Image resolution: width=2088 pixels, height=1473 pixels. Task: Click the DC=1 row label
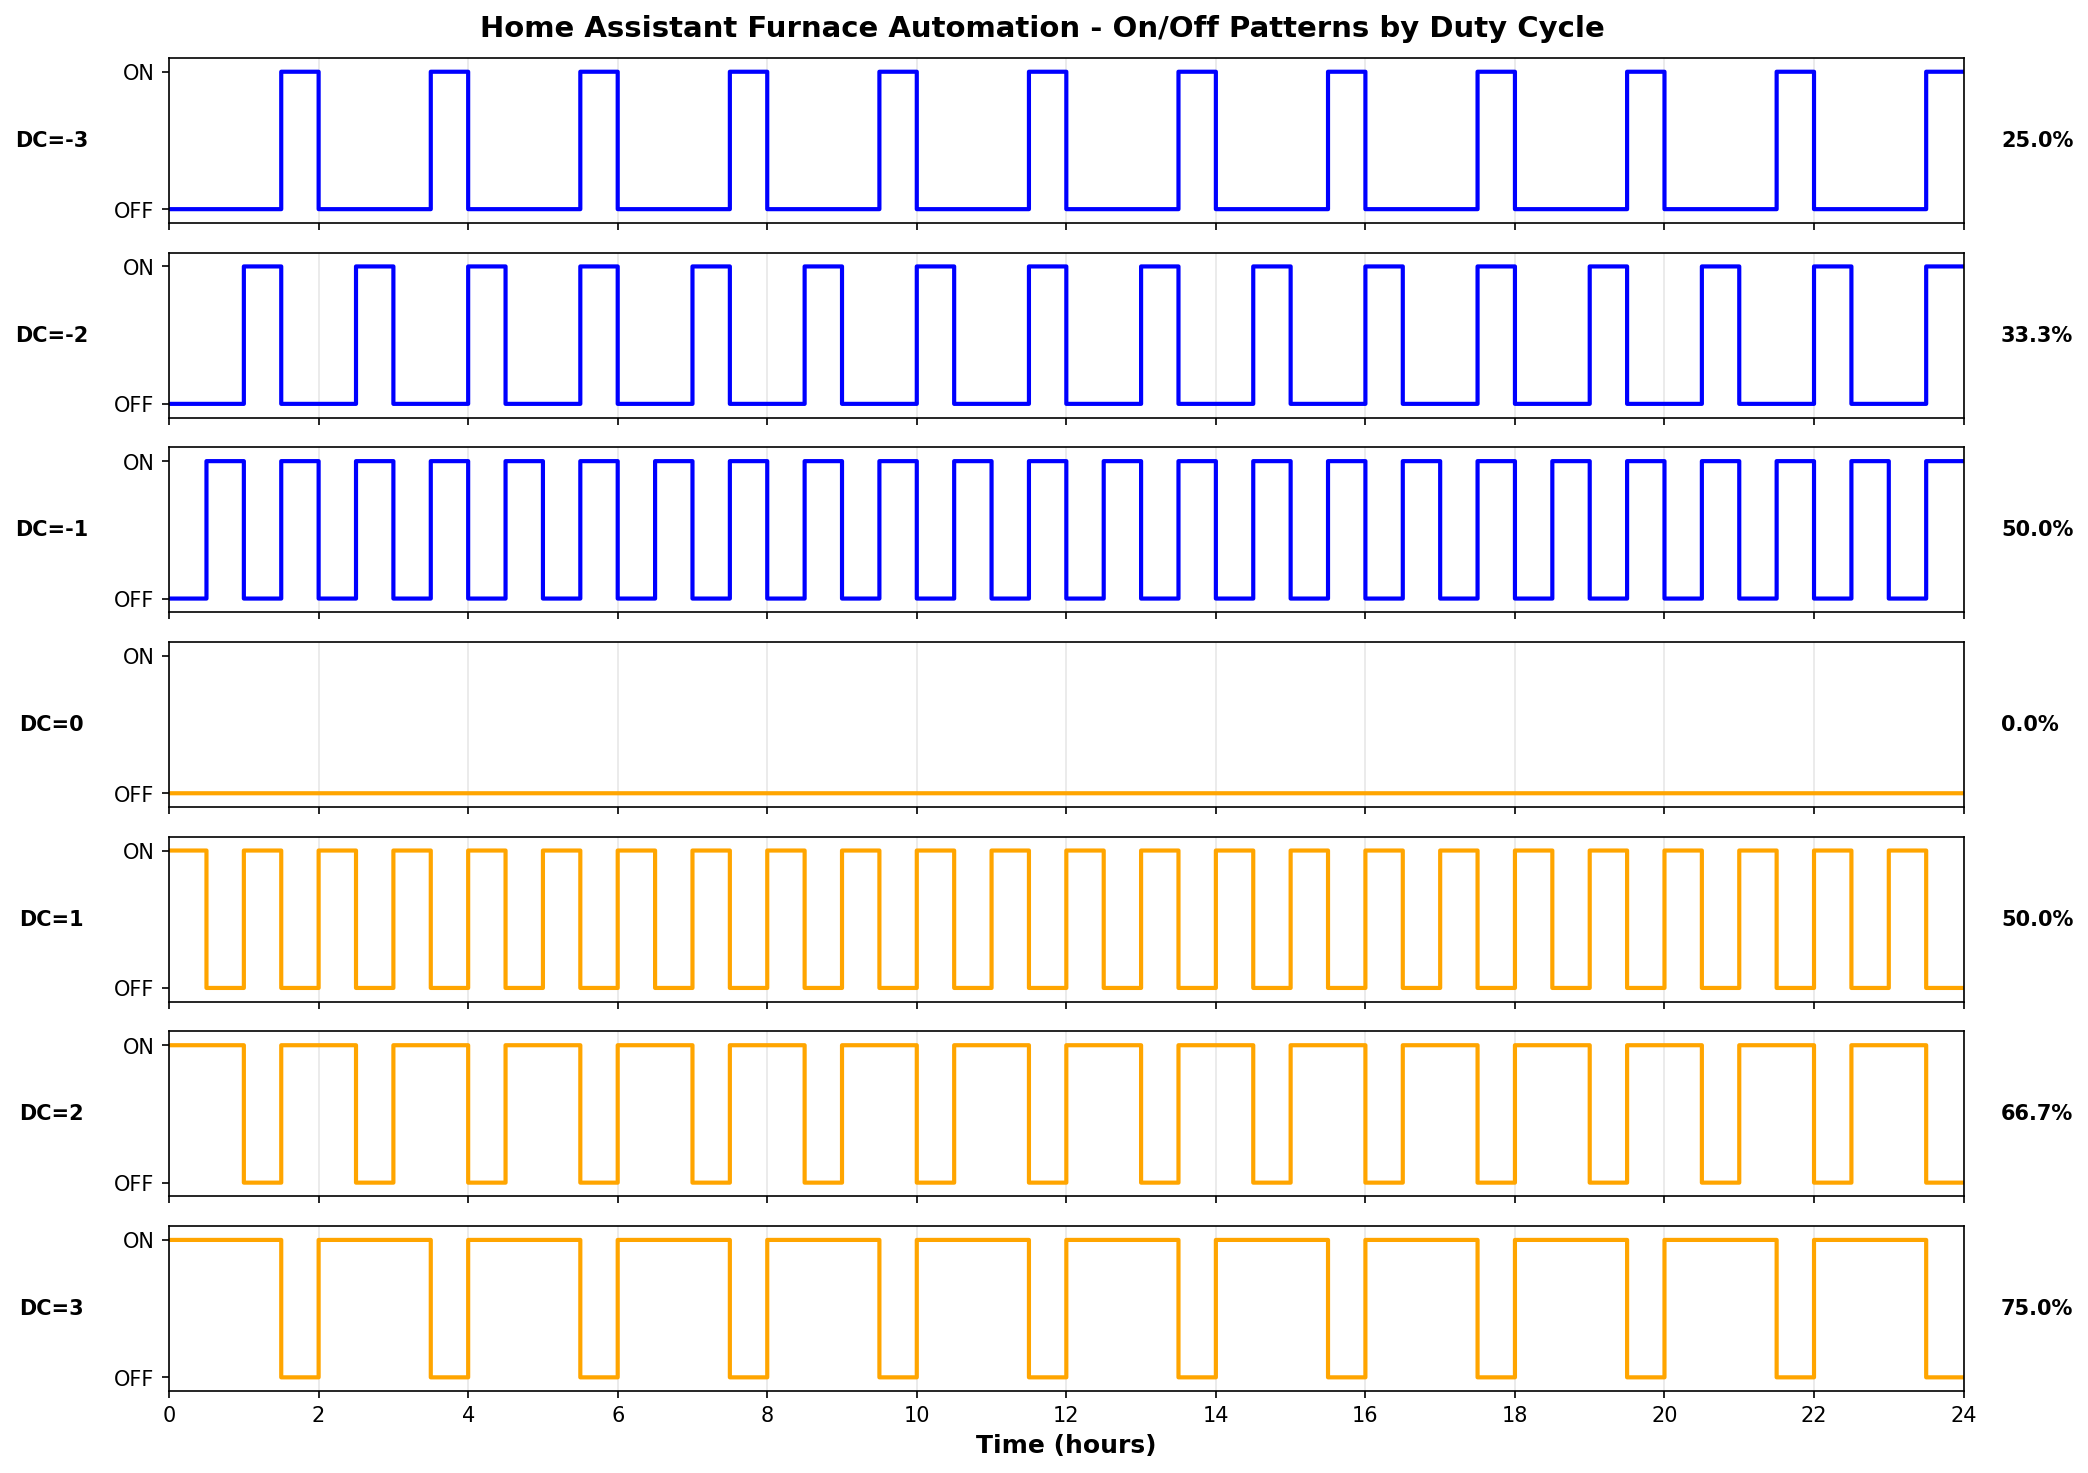(x=52, y=919)
